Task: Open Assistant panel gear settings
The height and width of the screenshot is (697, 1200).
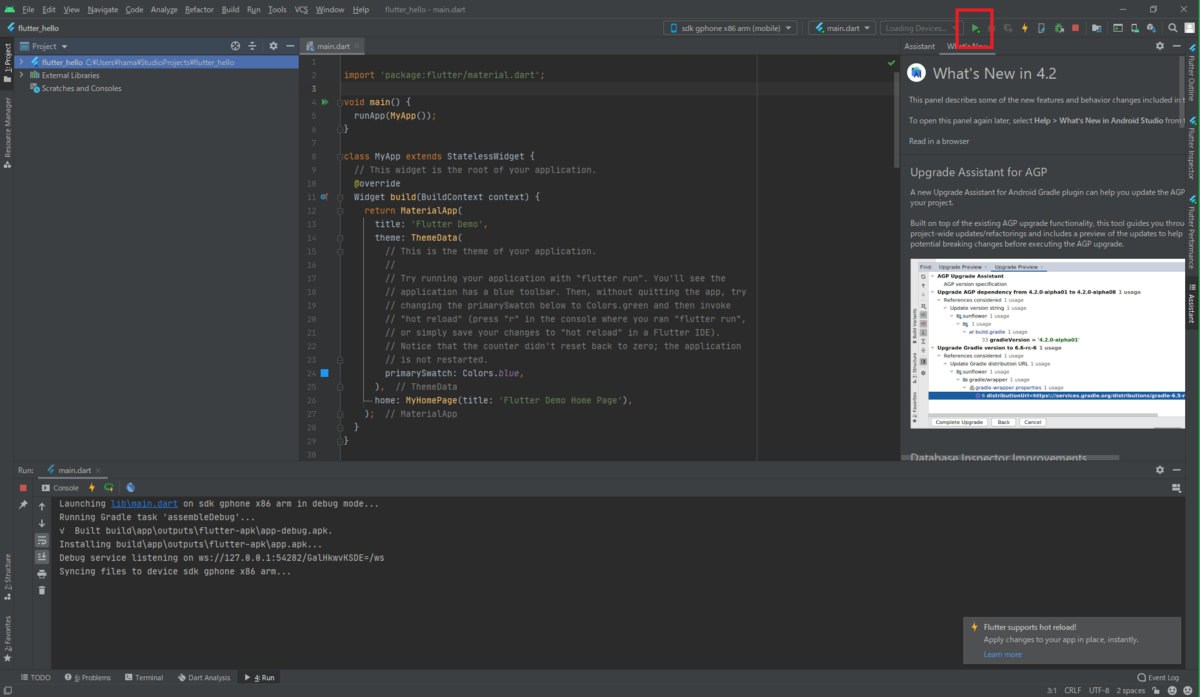Action: 1160,46
